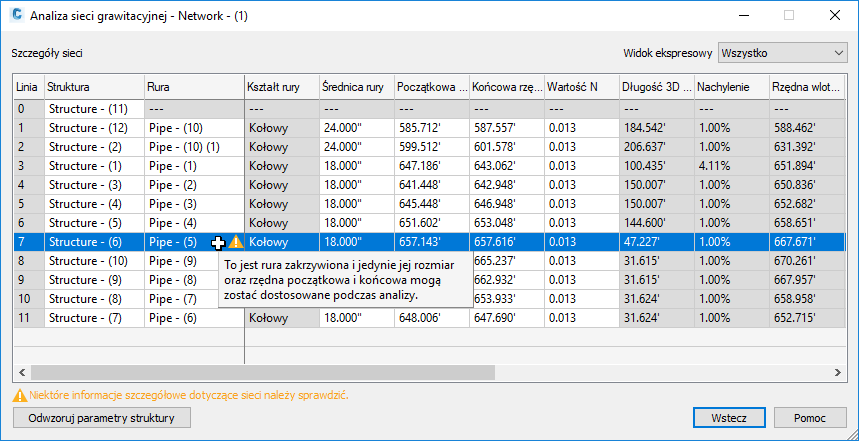Click the warning triangle beside the network details message
Viewport: 859px width, 441px height.
click(x=19, y=395)
